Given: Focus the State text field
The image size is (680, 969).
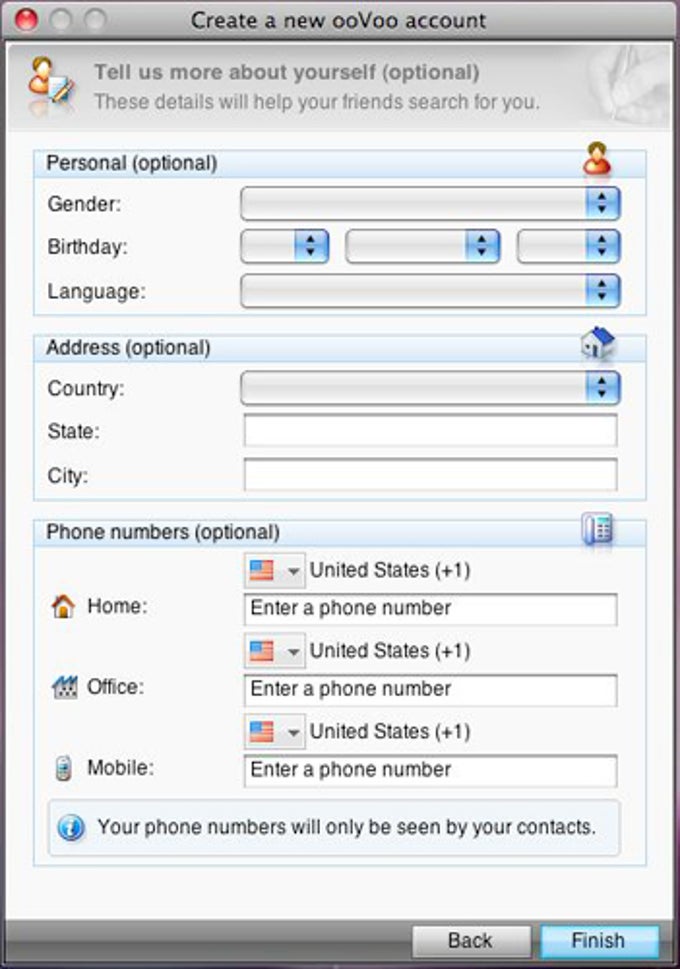Looking at the screenshot, I should pos(430,430).
